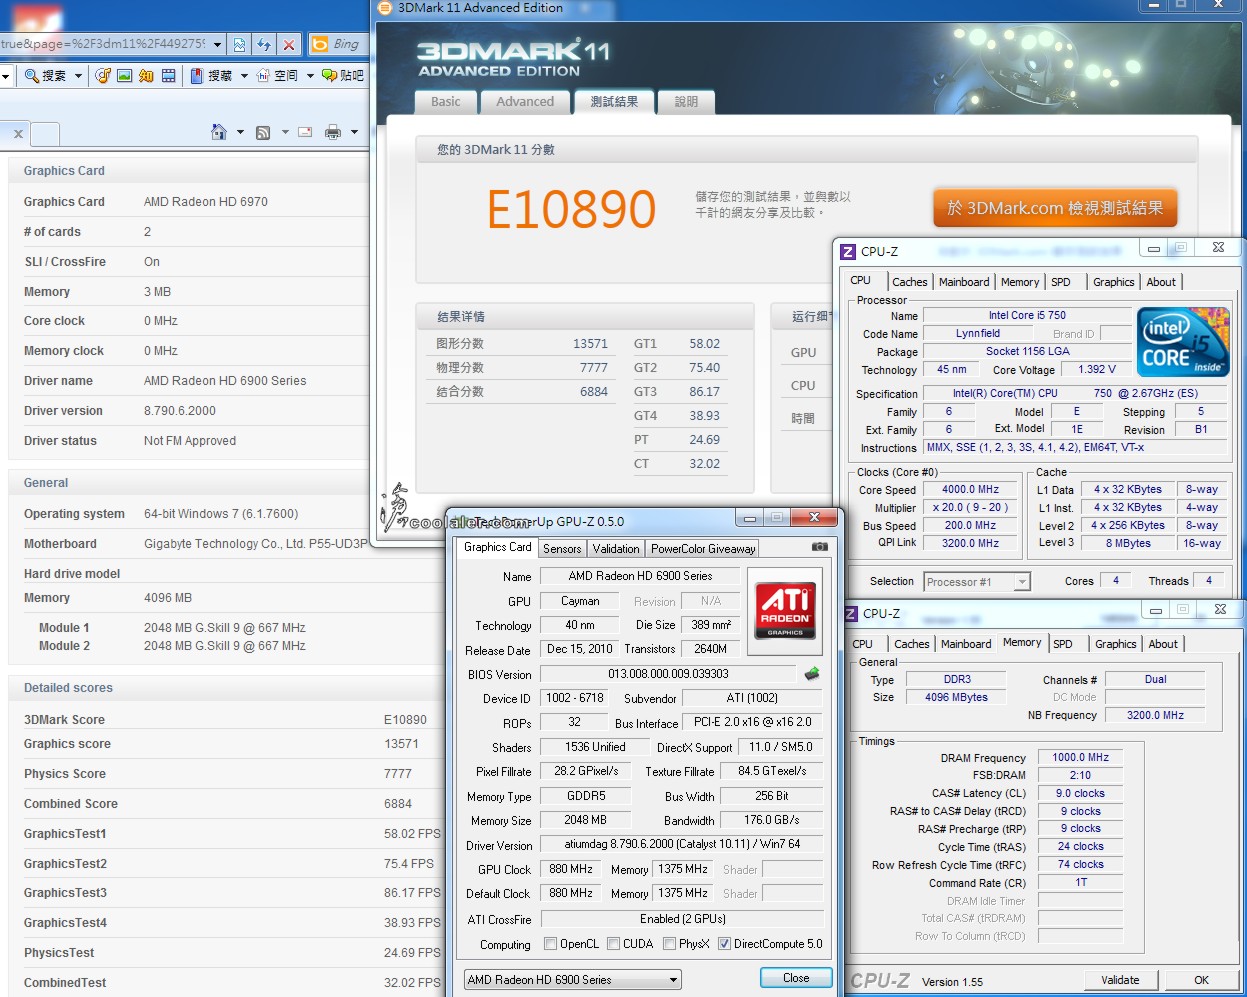Click the GPU-Z BIOS Version field
Image resolution: width=1247 pixels, height=997 pixels.
pyautogui.click(x=670, y=674)
